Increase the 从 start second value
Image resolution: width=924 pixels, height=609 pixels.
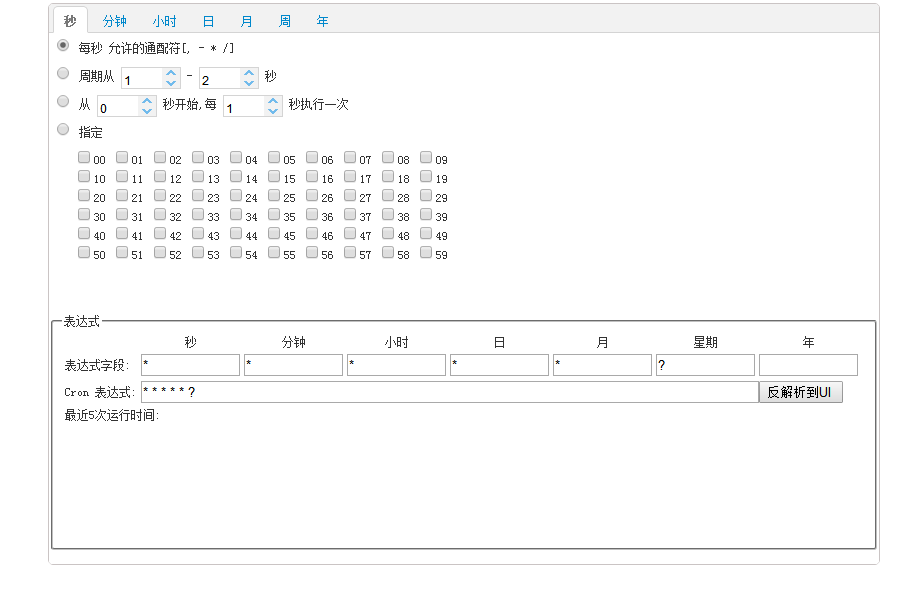tap(147, 101)
